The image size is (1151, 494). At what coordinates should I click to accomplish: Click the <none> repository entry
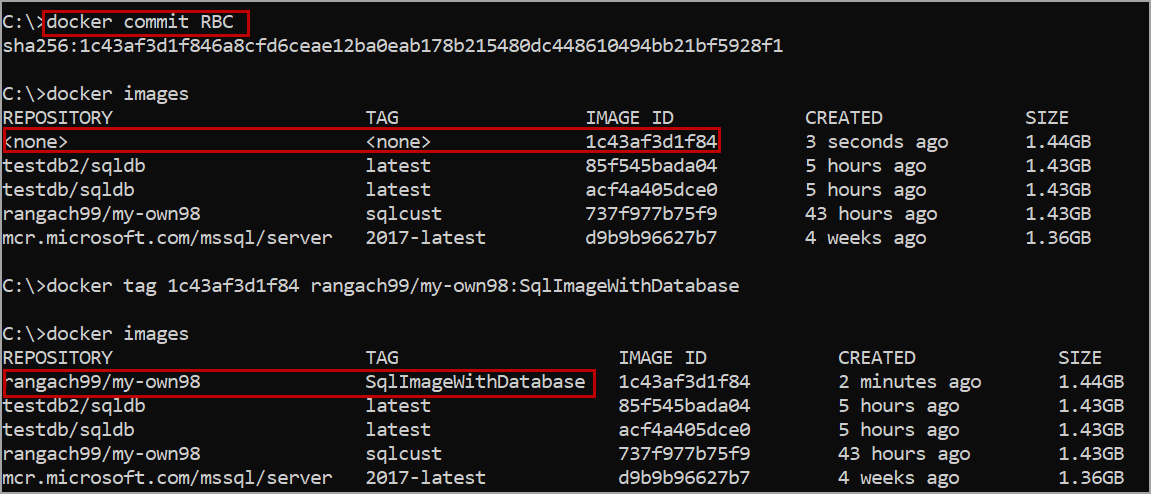point(36,142)
